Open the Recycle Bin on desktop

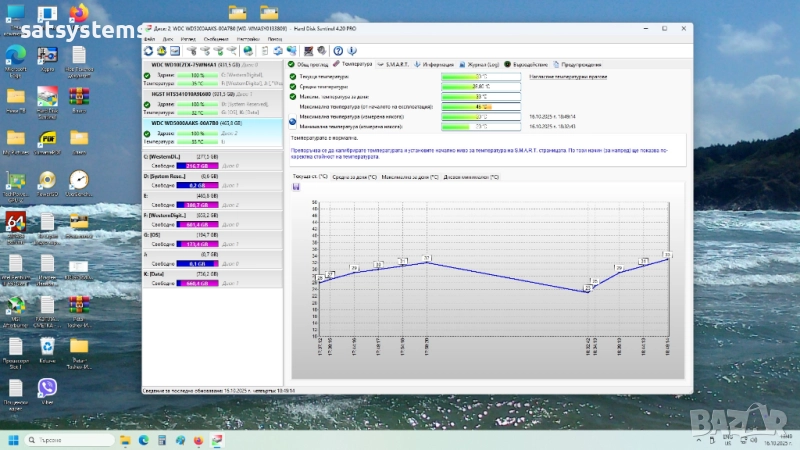[x=47, y=346]
